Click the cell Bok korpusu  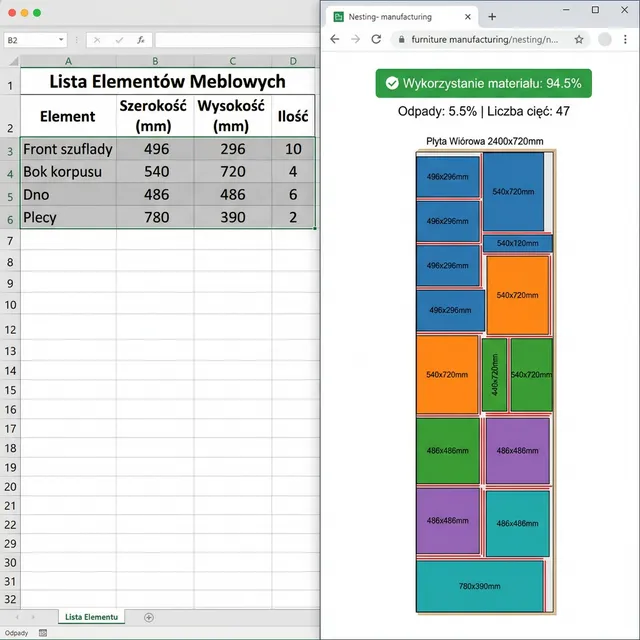pos(68,171)
